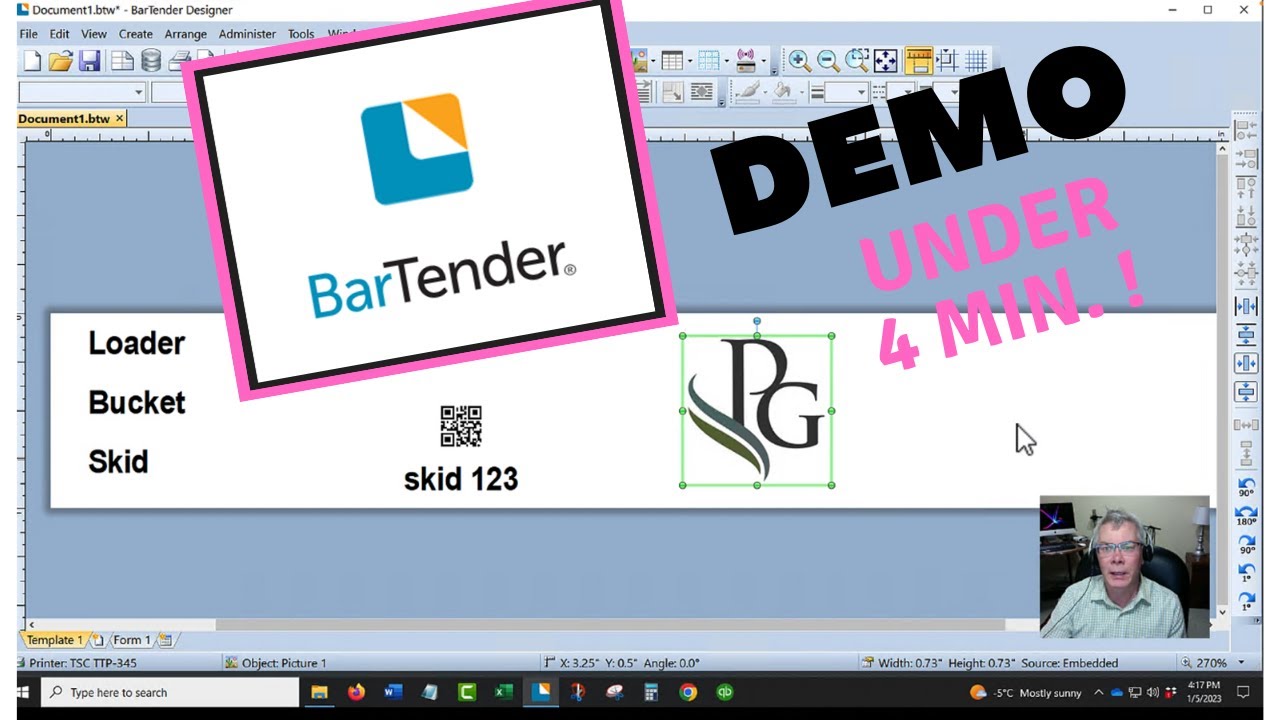Viewport: 1280px width, 720px height.
Task: Open the File menu
Action: (28, 34)
